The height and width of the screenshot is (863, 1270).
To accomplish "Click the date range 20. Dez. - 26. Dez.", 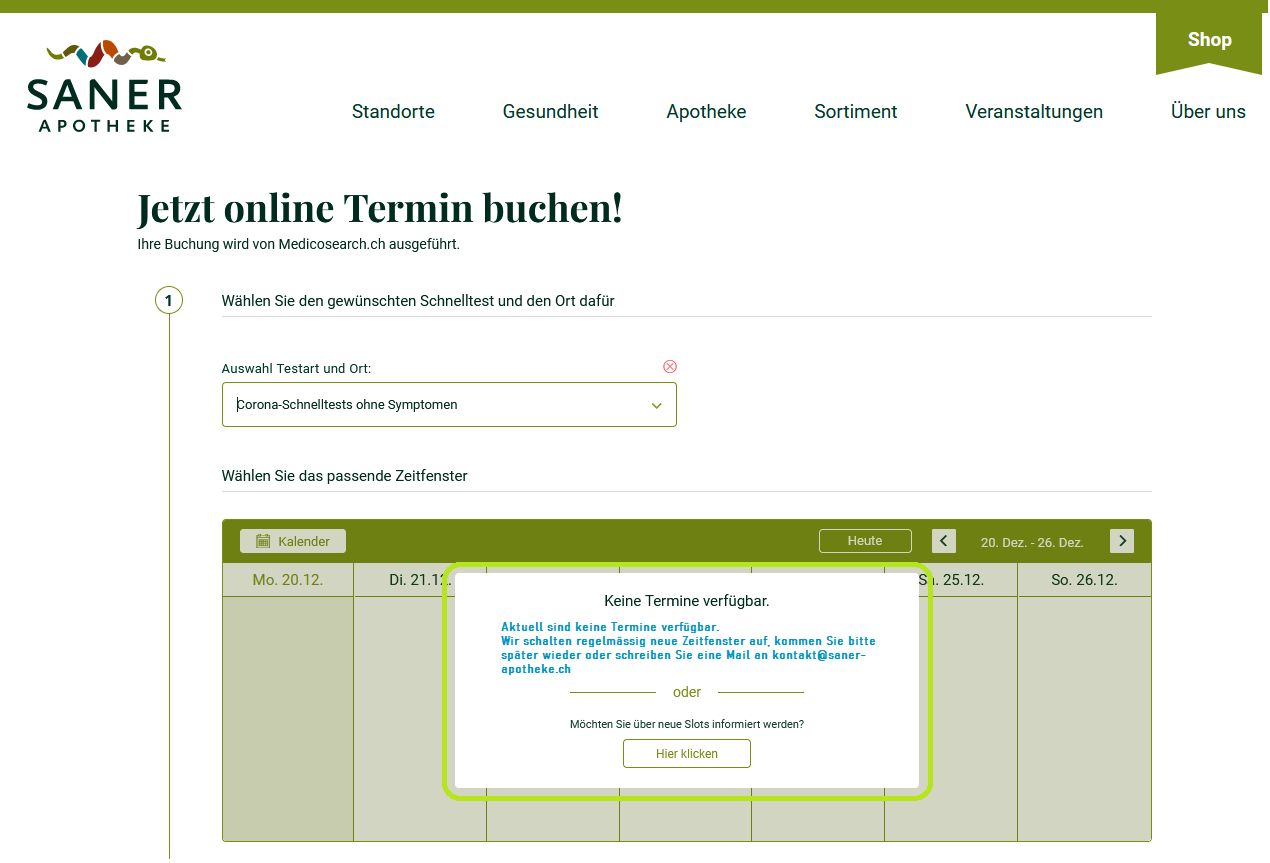I will (x=1032, y=542).
